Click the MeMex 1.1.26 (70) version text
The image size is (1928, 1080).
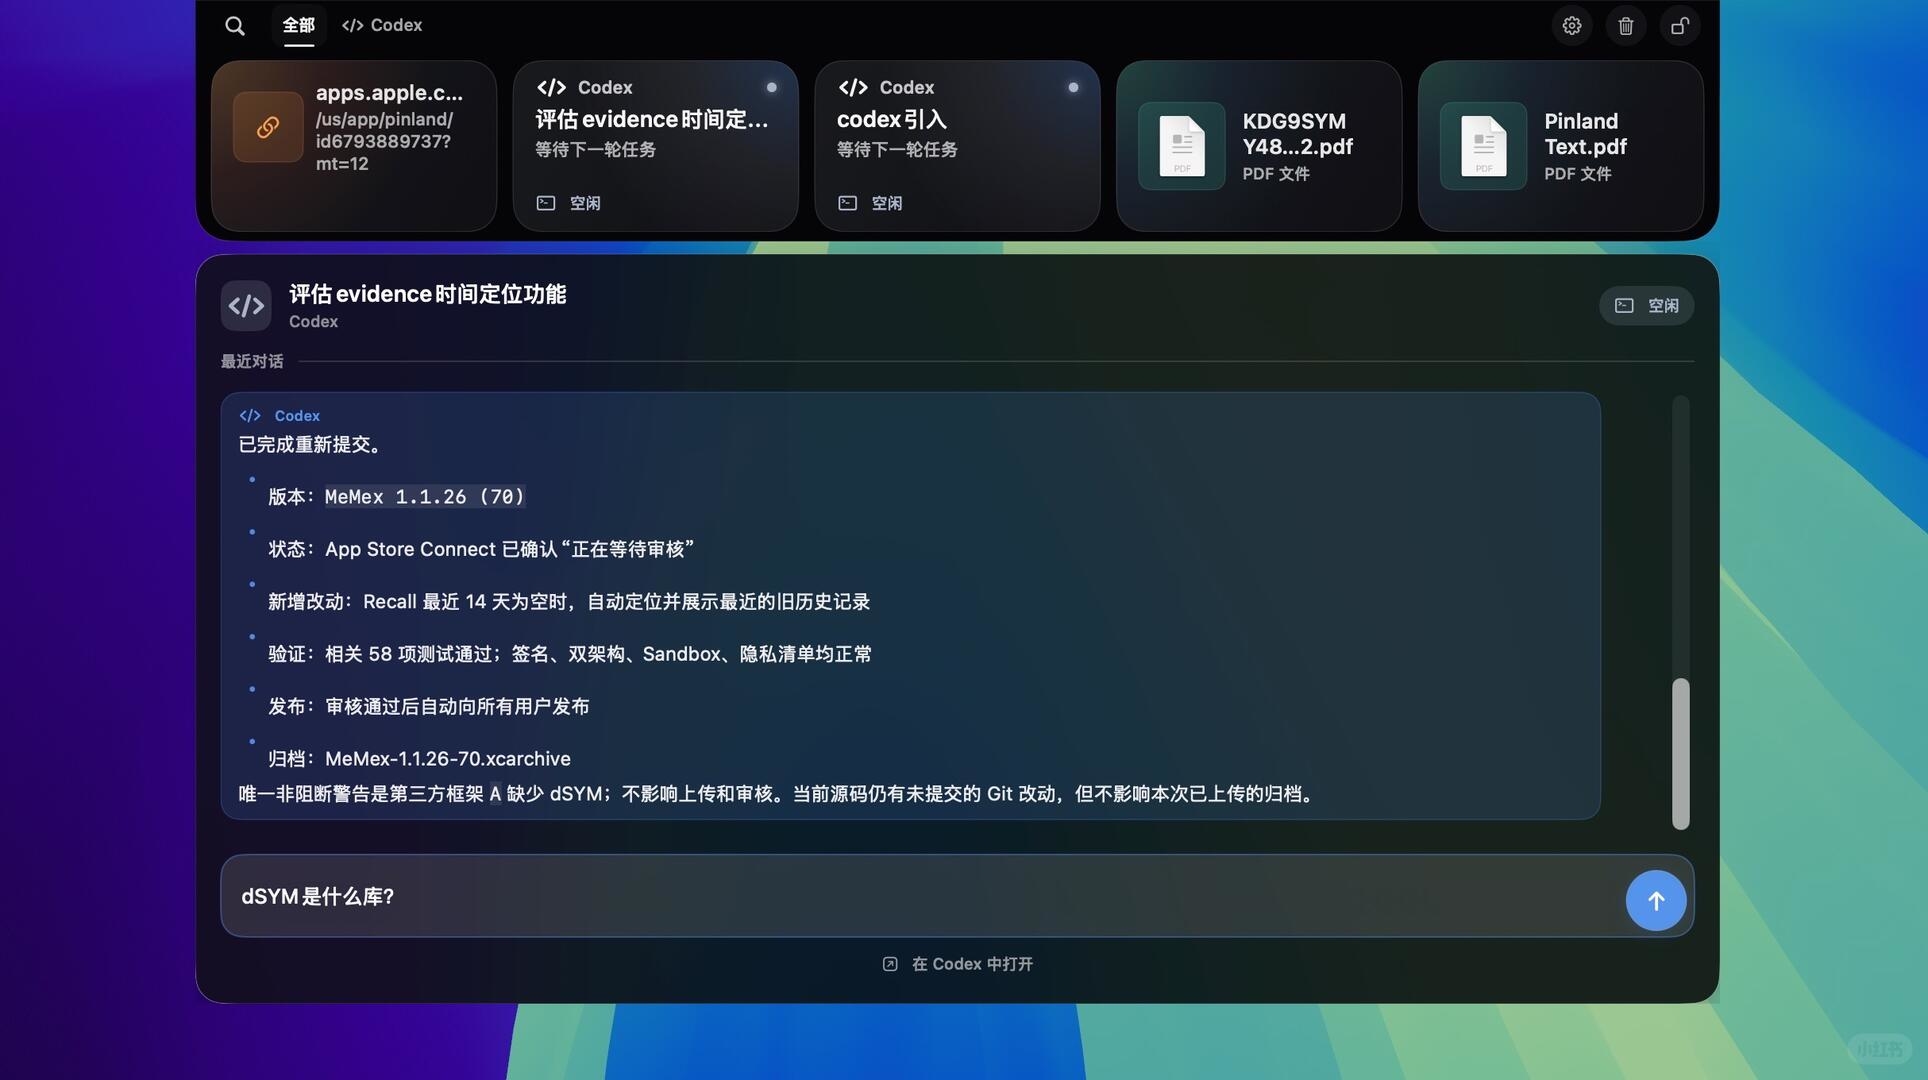point(425,497)
